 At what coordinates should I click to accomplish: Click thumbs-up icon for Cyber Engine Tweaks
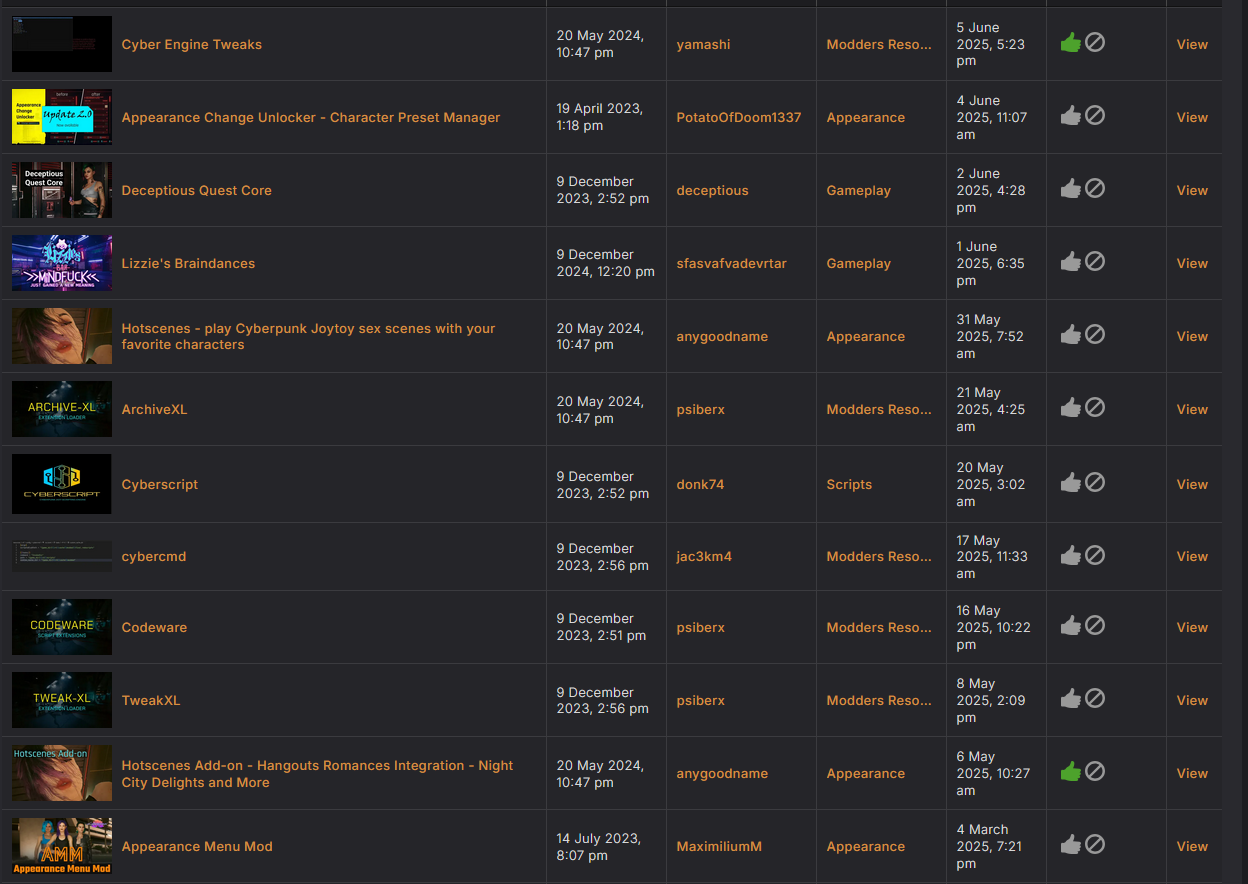tap(1071, 43)
